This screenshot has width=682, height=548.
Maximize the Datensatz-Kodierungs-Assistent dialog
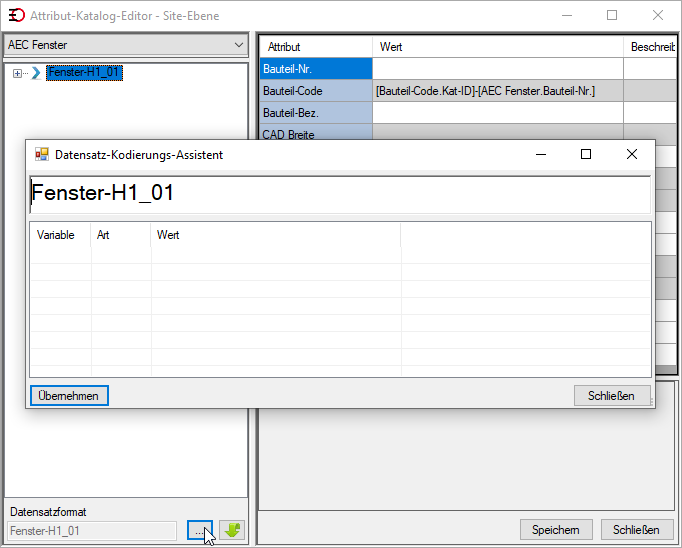(586, 154)
